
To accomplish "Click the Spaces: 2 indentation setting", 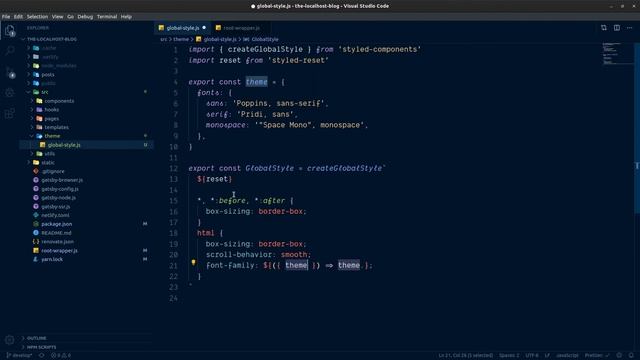I will tap(509, 356).
